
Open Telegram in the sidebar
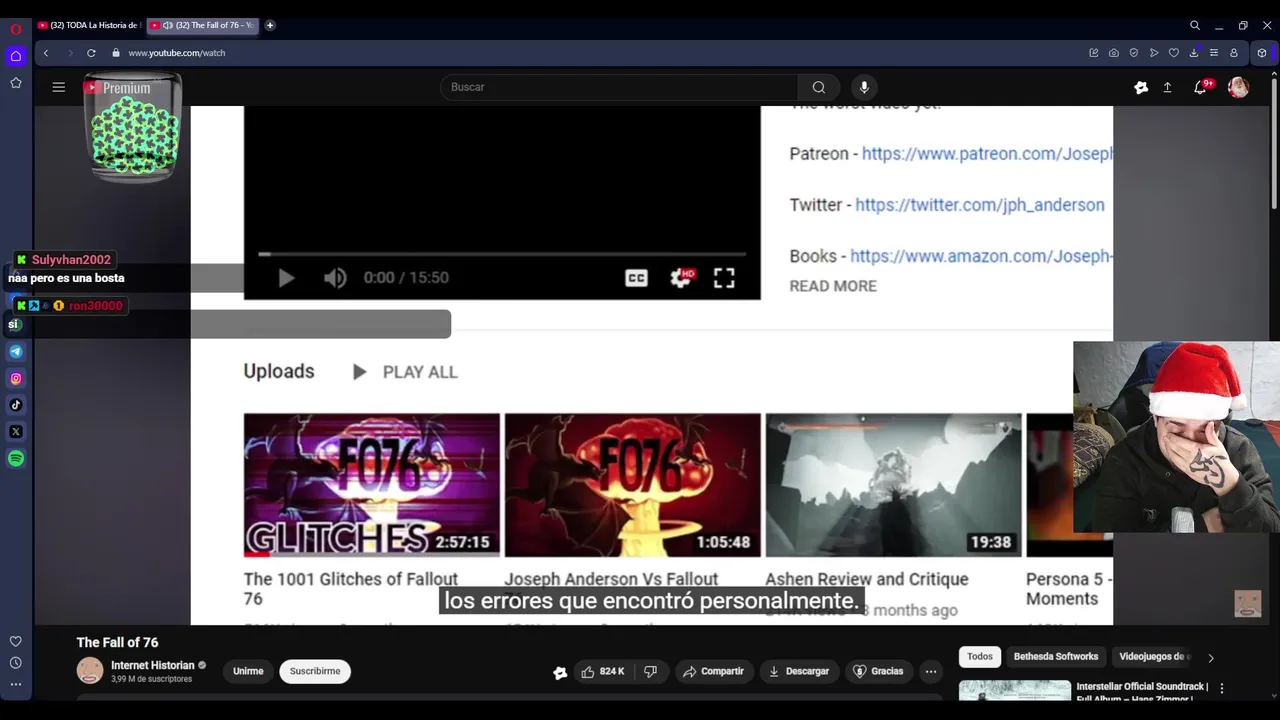tap(16, 352)
